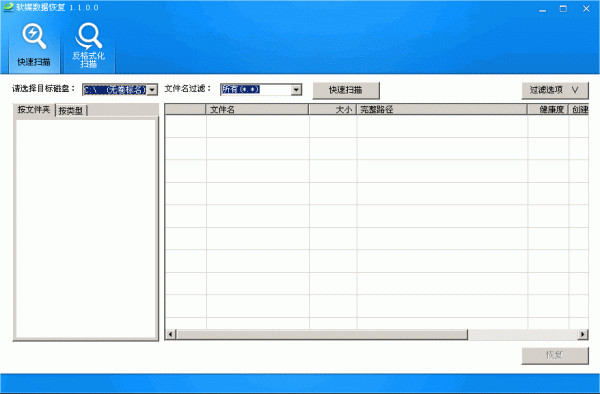Viewport: 600px width, 394px height.
Task: Open the target disk dropdown arrow
Action: point(152,90)
